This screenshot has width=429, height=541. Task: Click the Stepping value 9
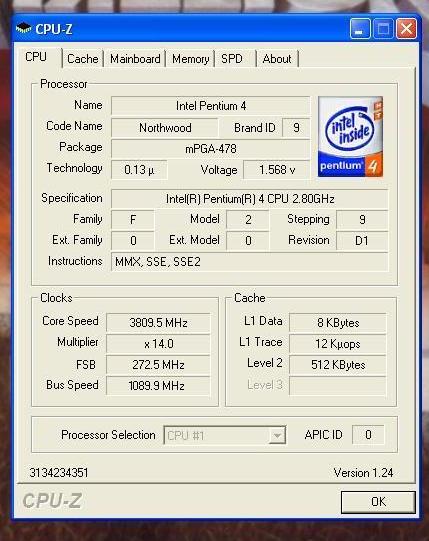tap(362, 220)
